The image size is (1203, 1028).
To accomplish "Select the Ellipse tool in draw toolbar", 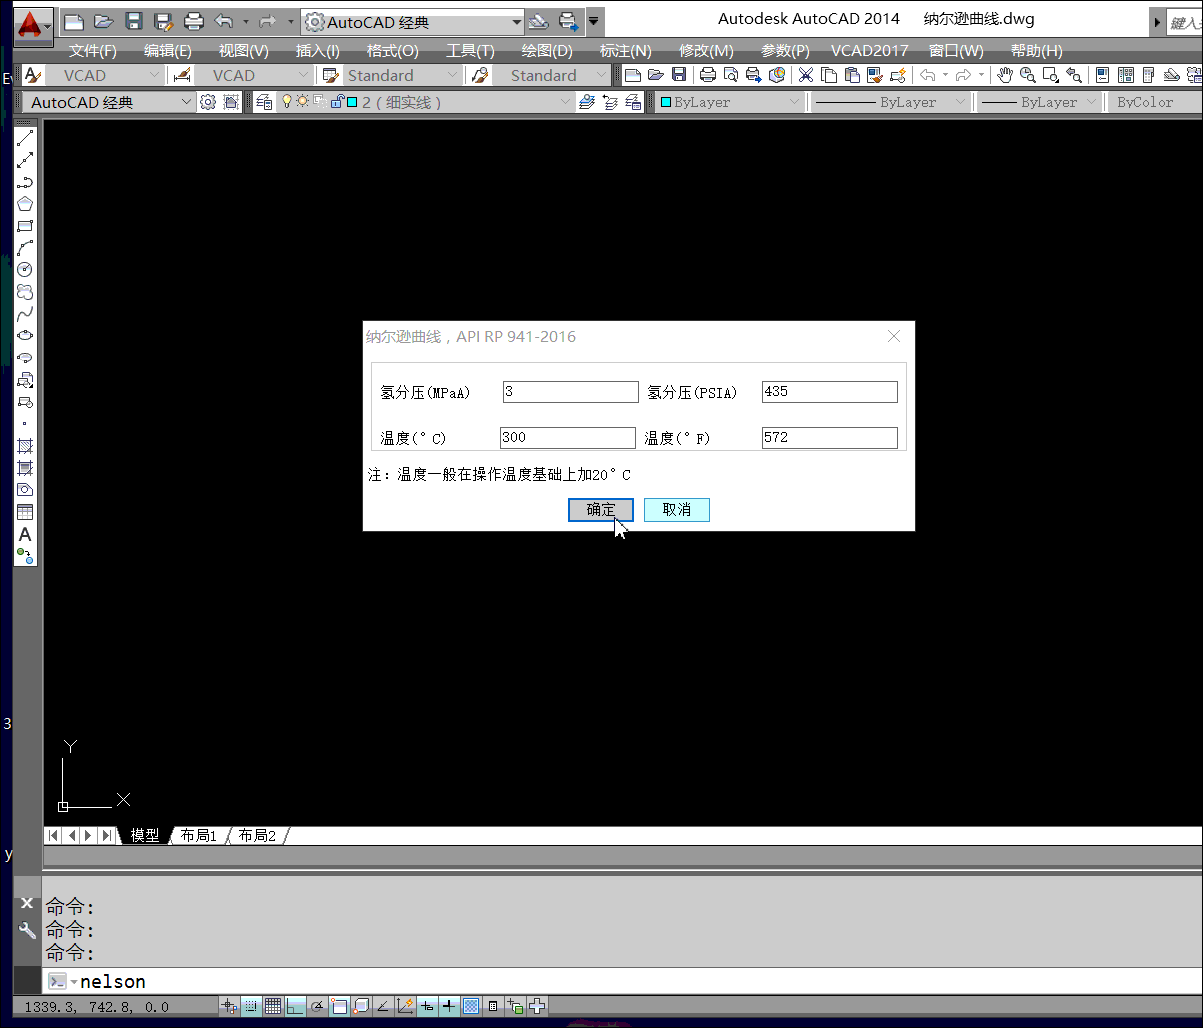I will click(25, 335).
